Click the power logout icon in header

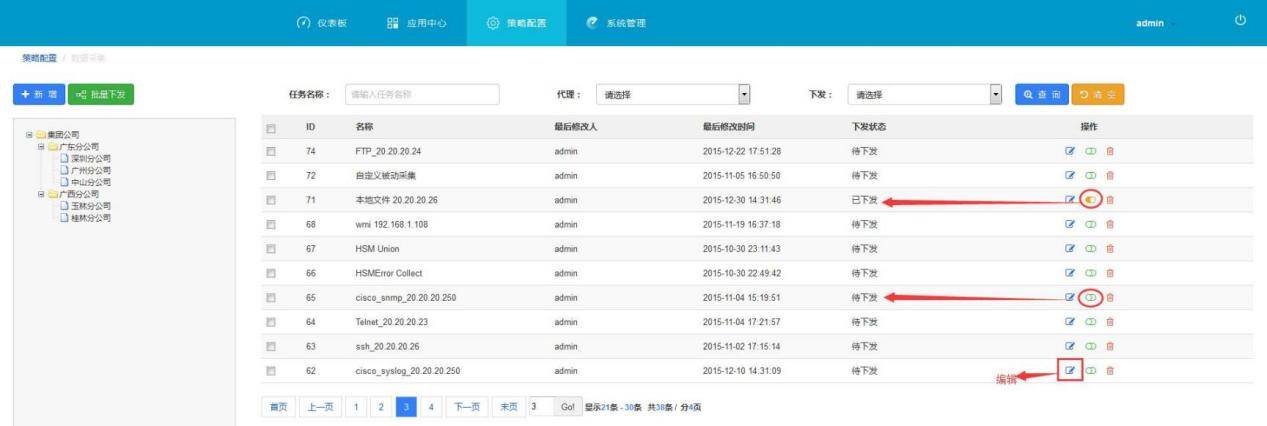pyautogui.click(x=1241, y=21)
